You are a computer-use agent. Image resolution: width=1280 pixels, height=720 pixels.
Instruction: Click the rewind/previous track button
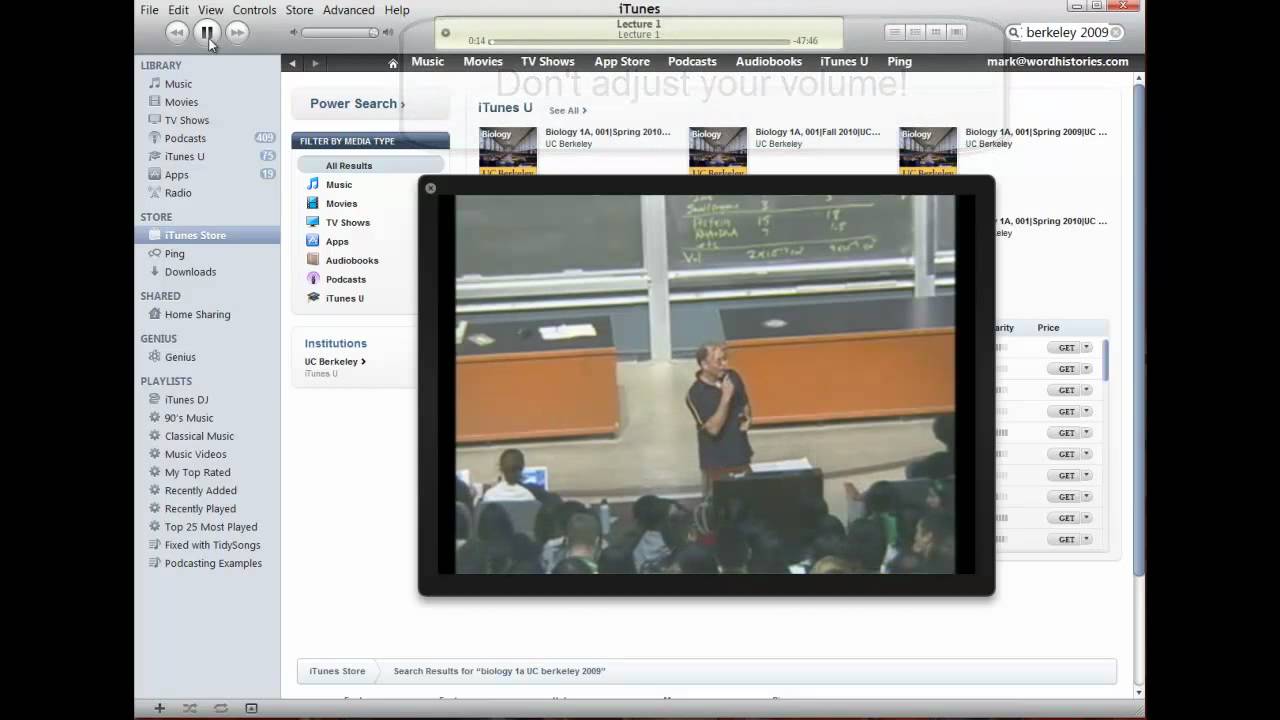pos(176,33)
